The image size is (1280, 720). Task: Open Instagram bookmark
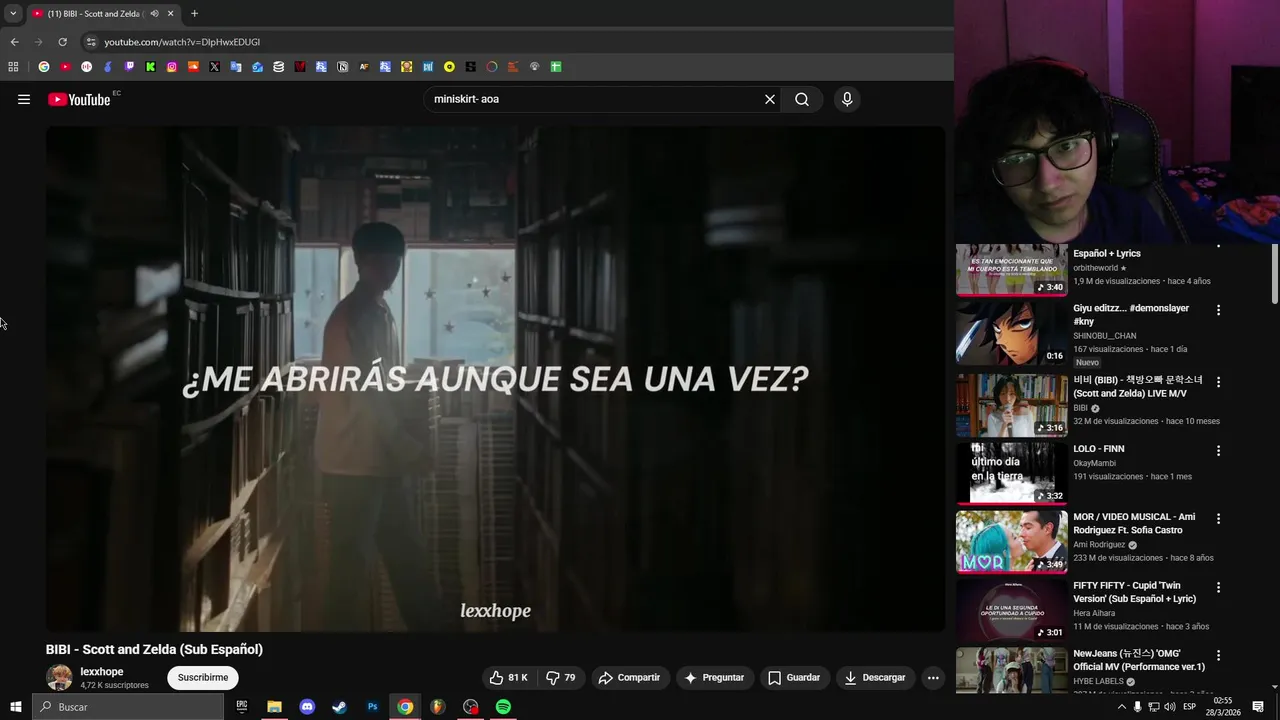172,67
